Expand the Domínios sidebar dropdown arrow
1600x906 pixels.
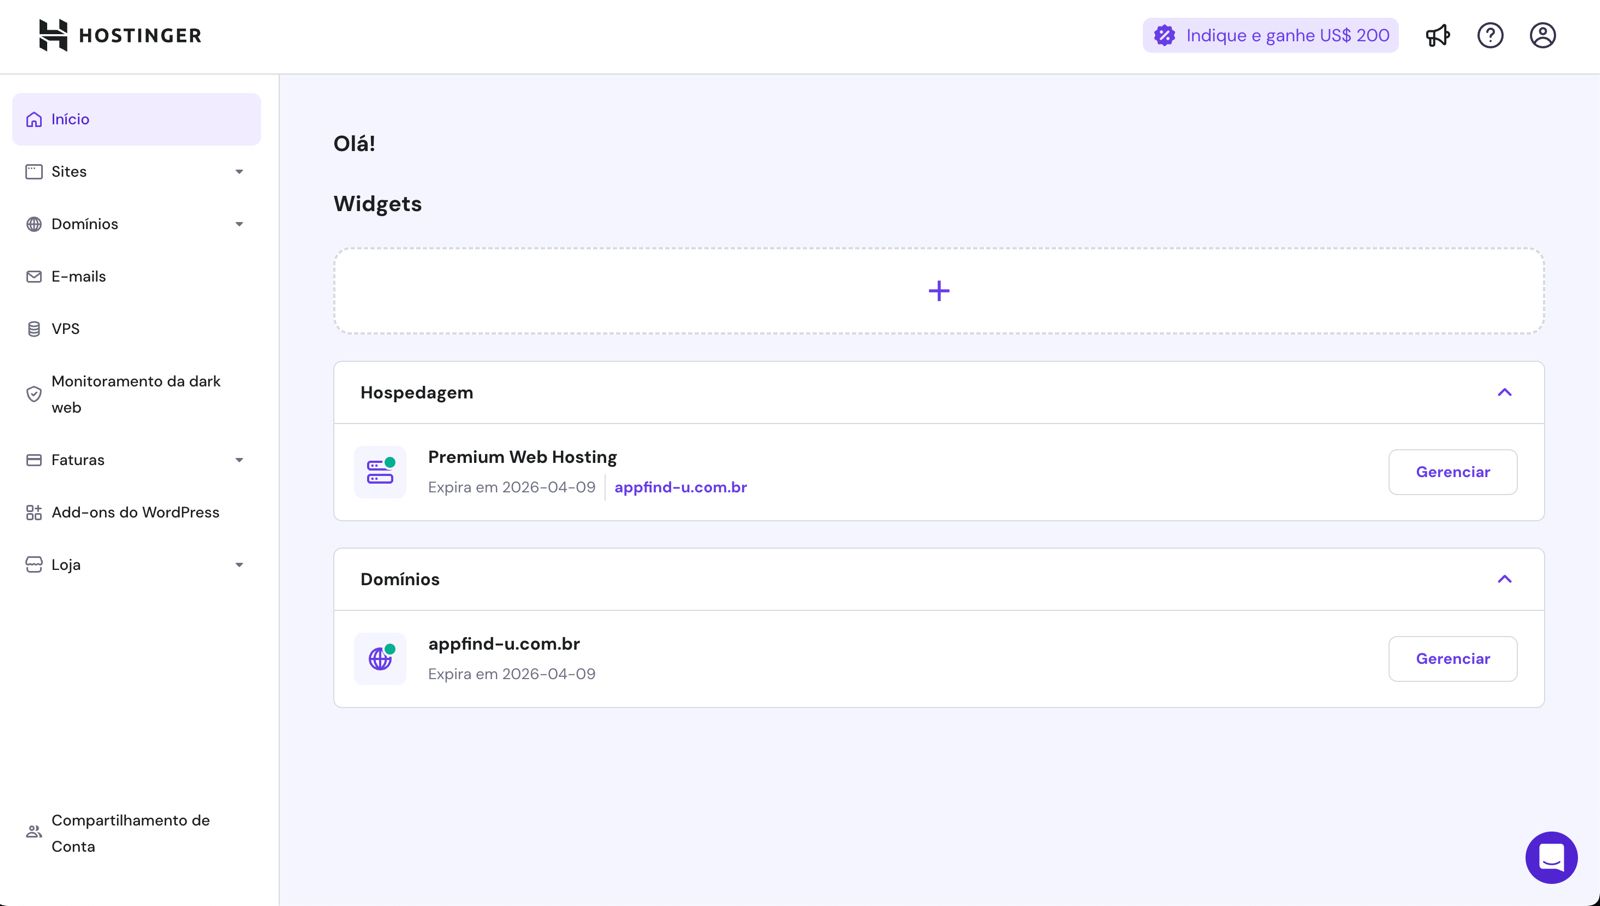tap(239, 224)
